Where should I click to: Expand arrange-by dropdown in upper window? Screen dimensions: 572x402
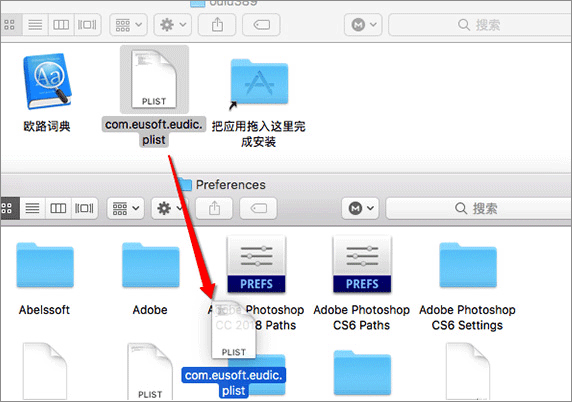[129, 25]
